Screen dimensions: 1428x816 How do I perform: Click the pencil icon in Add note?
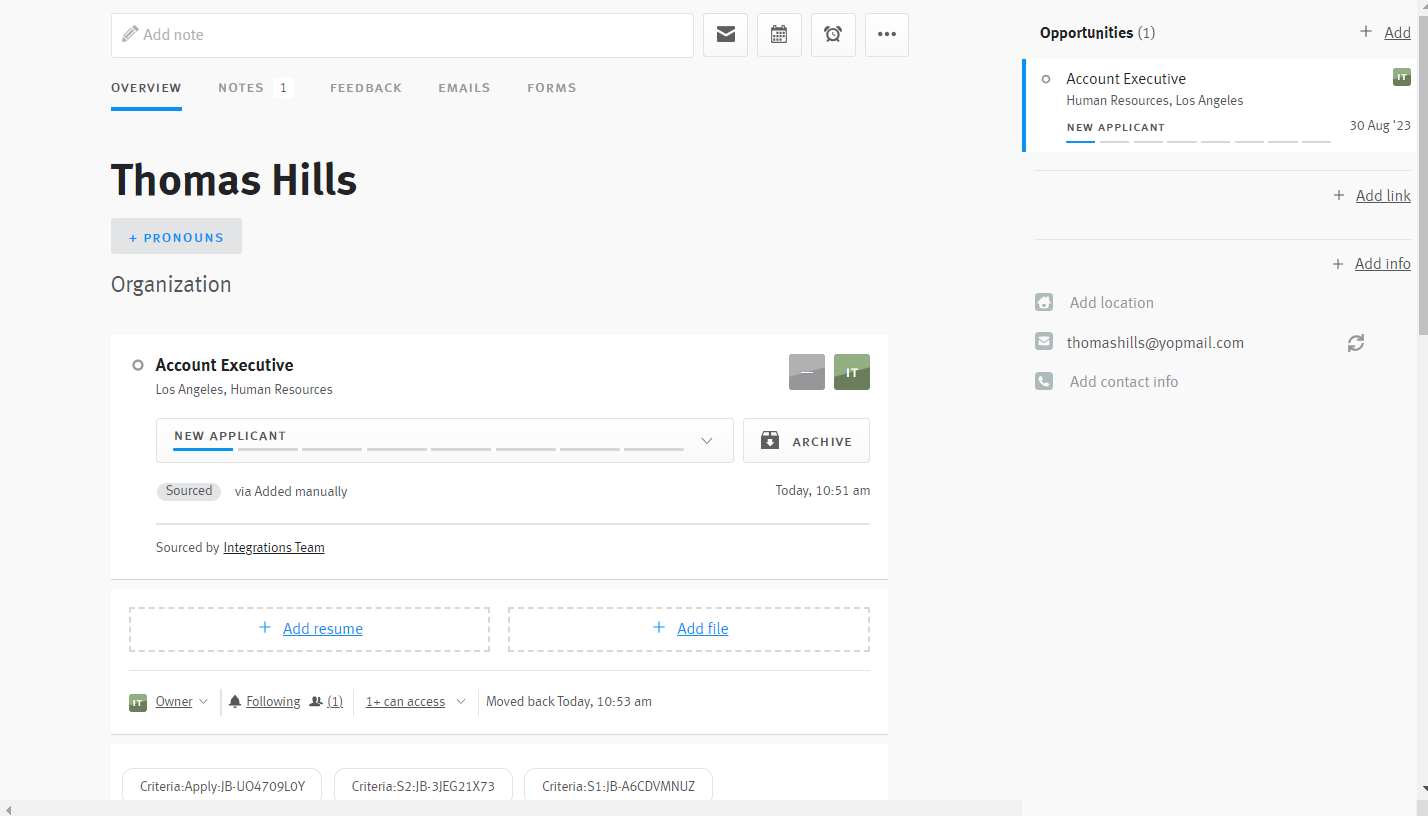click(x=130, y=34)
